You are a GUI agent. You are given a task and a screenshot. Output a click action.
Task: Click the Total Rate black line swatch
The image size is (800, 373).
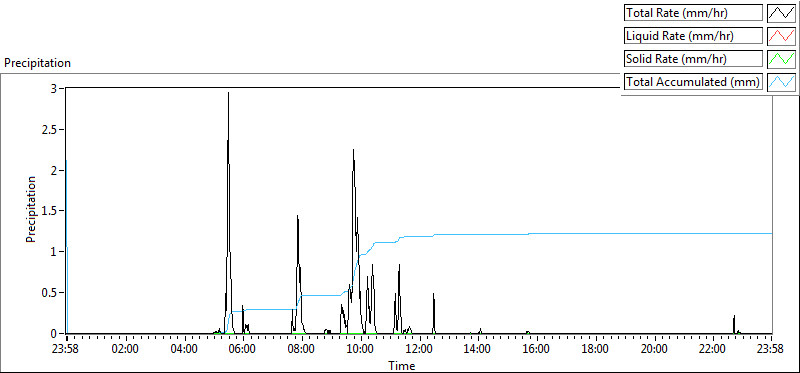click(782, 13)
